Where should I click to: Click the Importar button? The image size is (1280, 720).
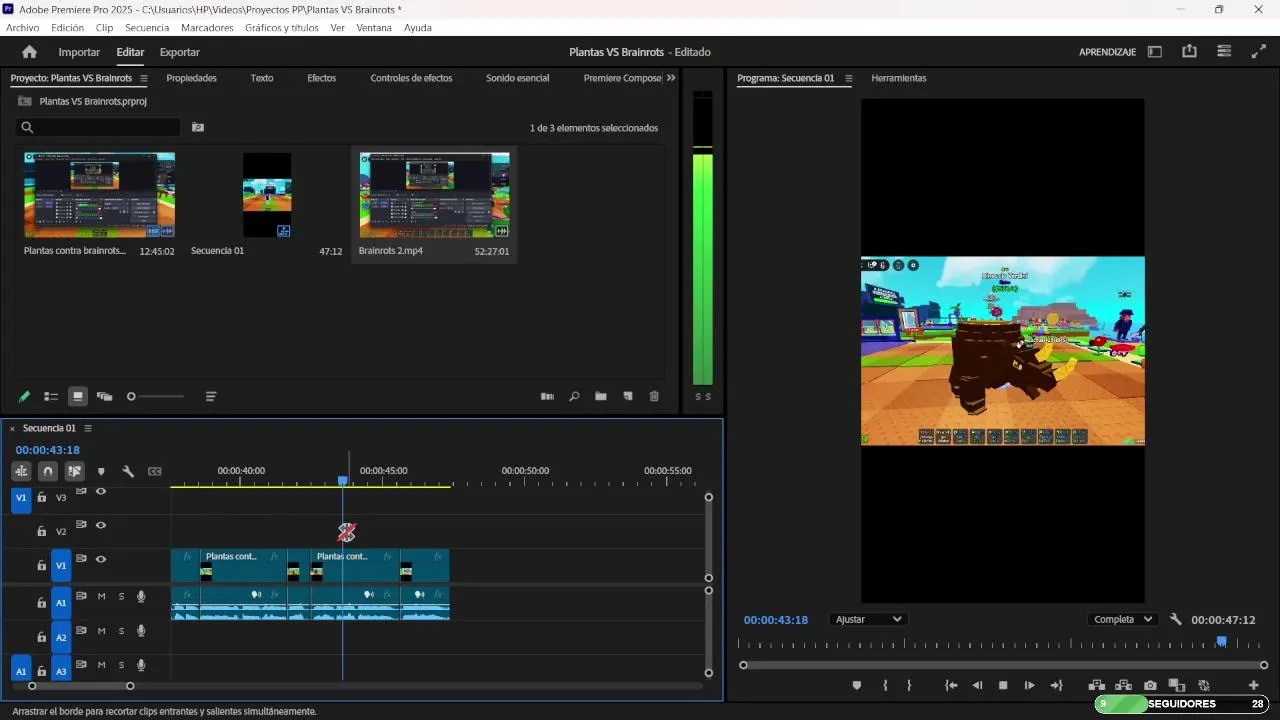[x=79, y=52]
